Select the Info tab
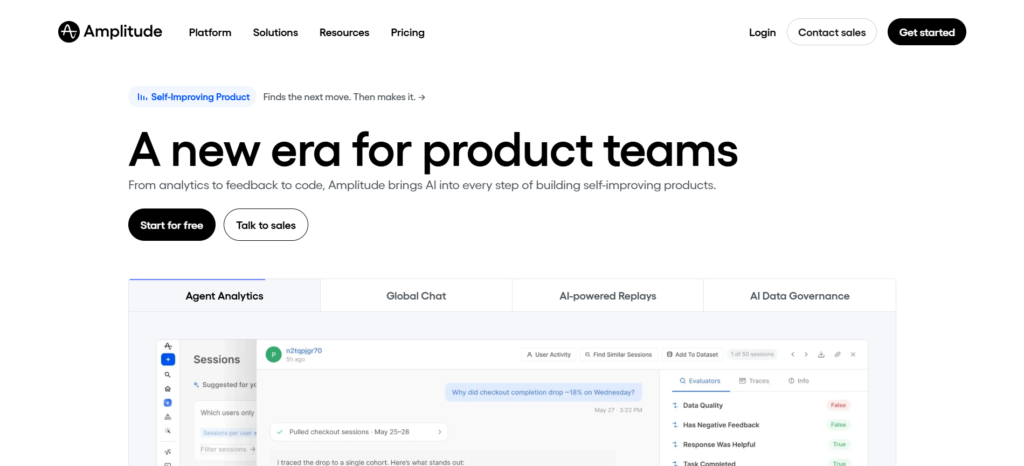The width and height of the screenshot is (1024, 466). 799,381
